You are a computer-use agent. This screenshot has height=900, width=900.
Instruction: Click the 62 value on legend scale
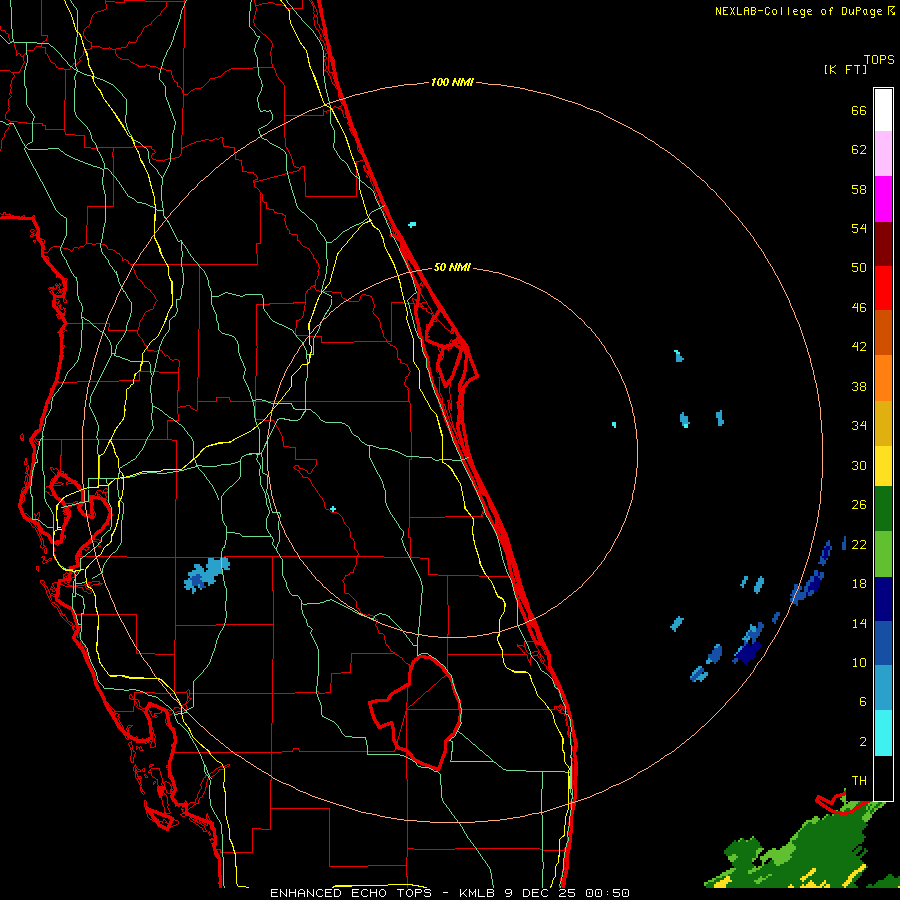coord(859,150)
